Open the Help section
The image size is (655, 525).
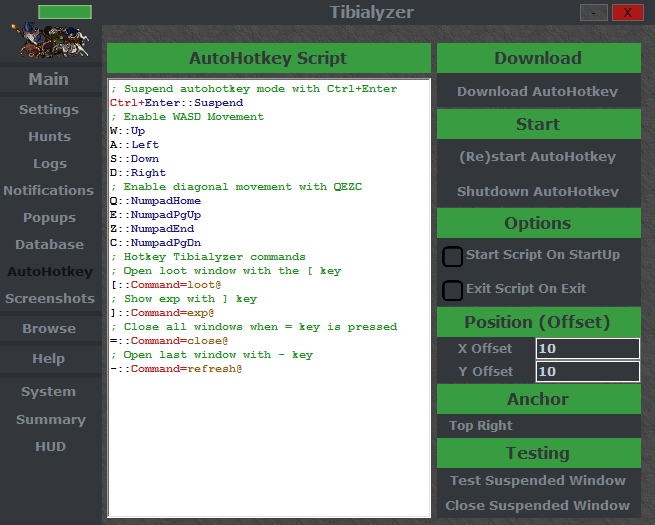click(48, 359)
